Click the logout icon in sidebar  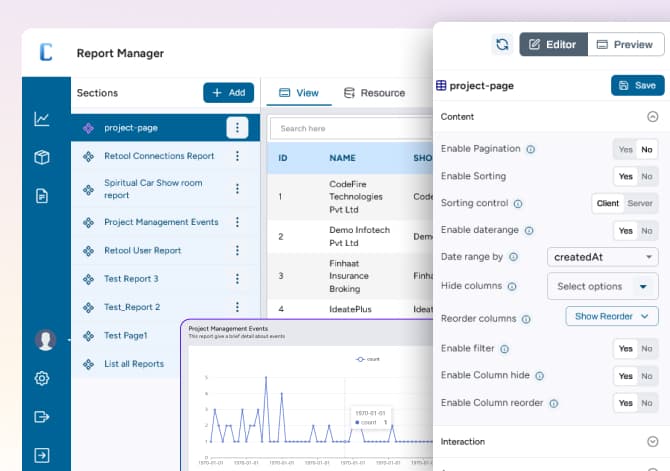coord(41,416)
